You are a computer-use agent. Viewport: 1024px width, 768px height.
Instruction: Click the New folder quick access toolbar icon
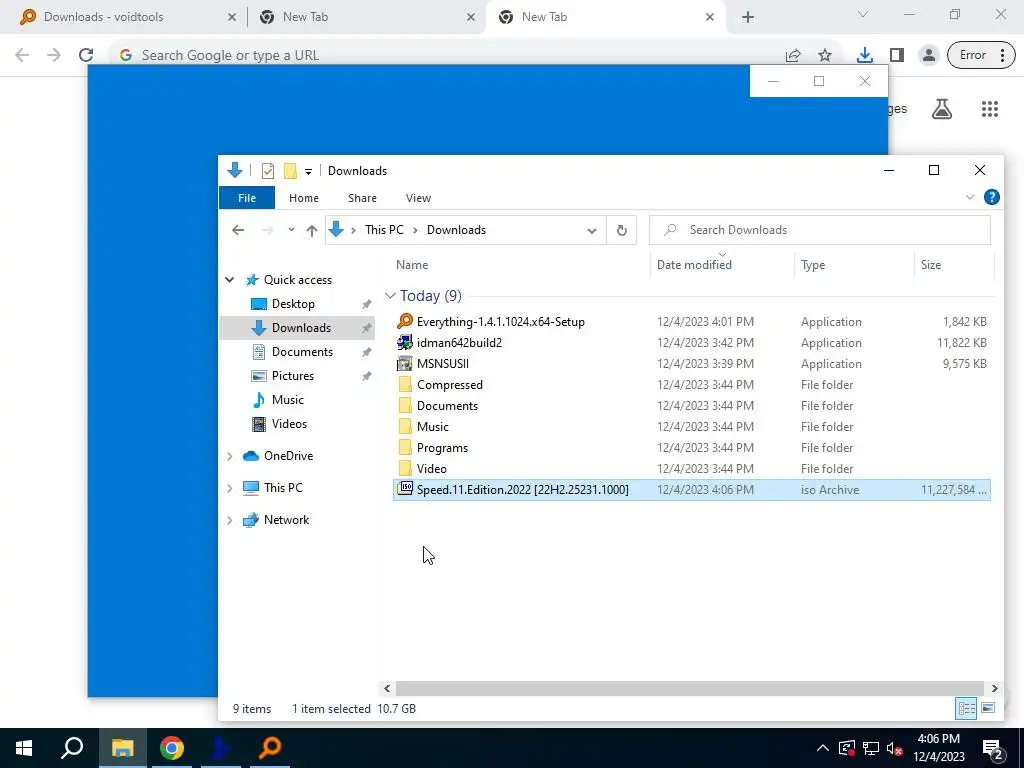291,171
